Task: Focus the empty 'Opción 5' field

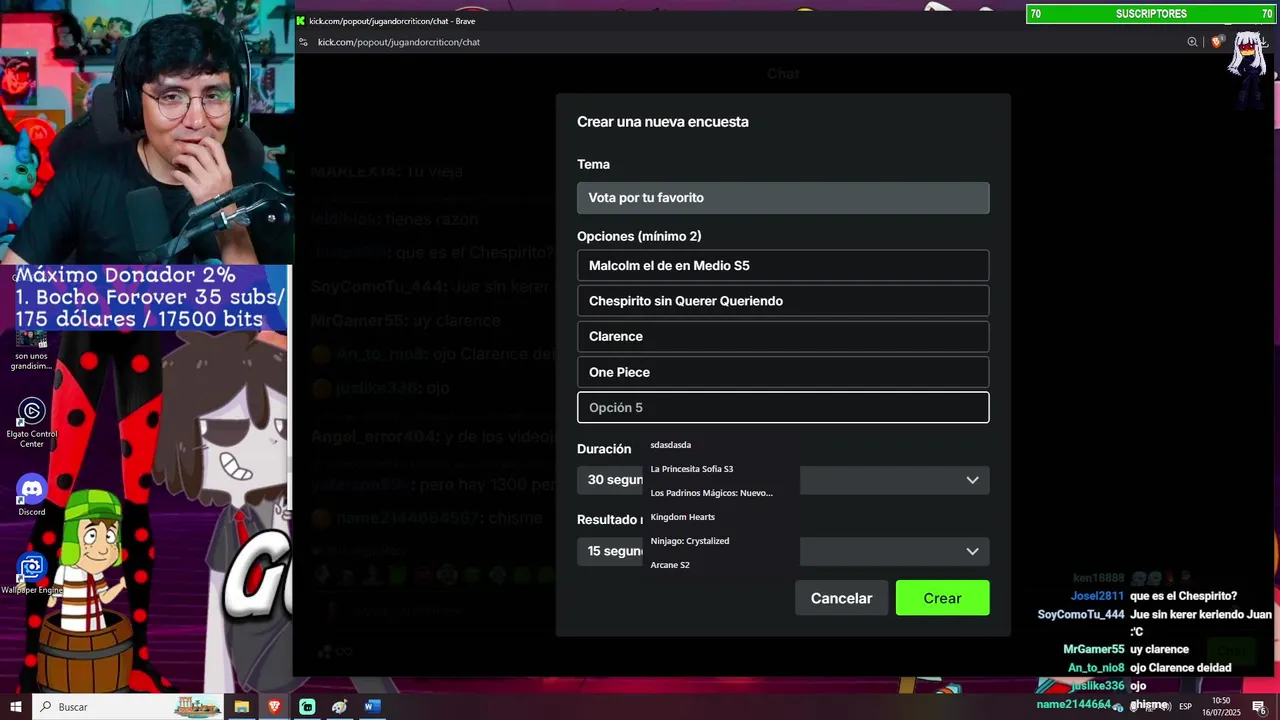Action: (x=783, y=407)
